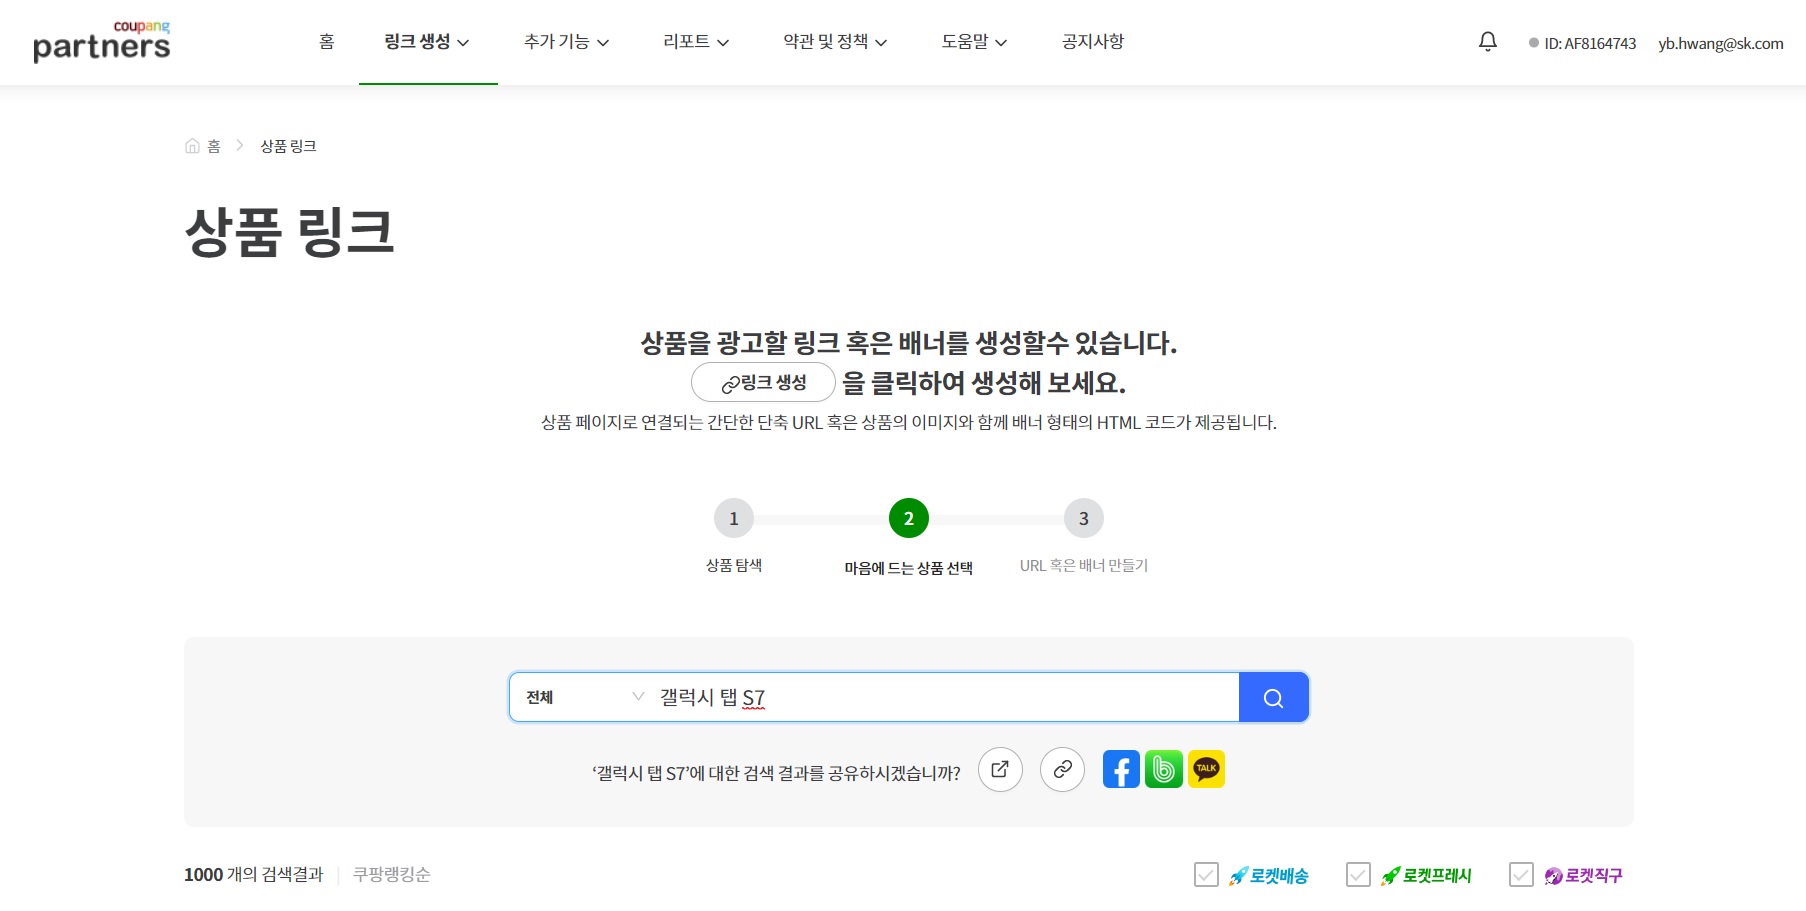
Task: Open 공지사항 in top navigation
Action: pos(1093,42)
